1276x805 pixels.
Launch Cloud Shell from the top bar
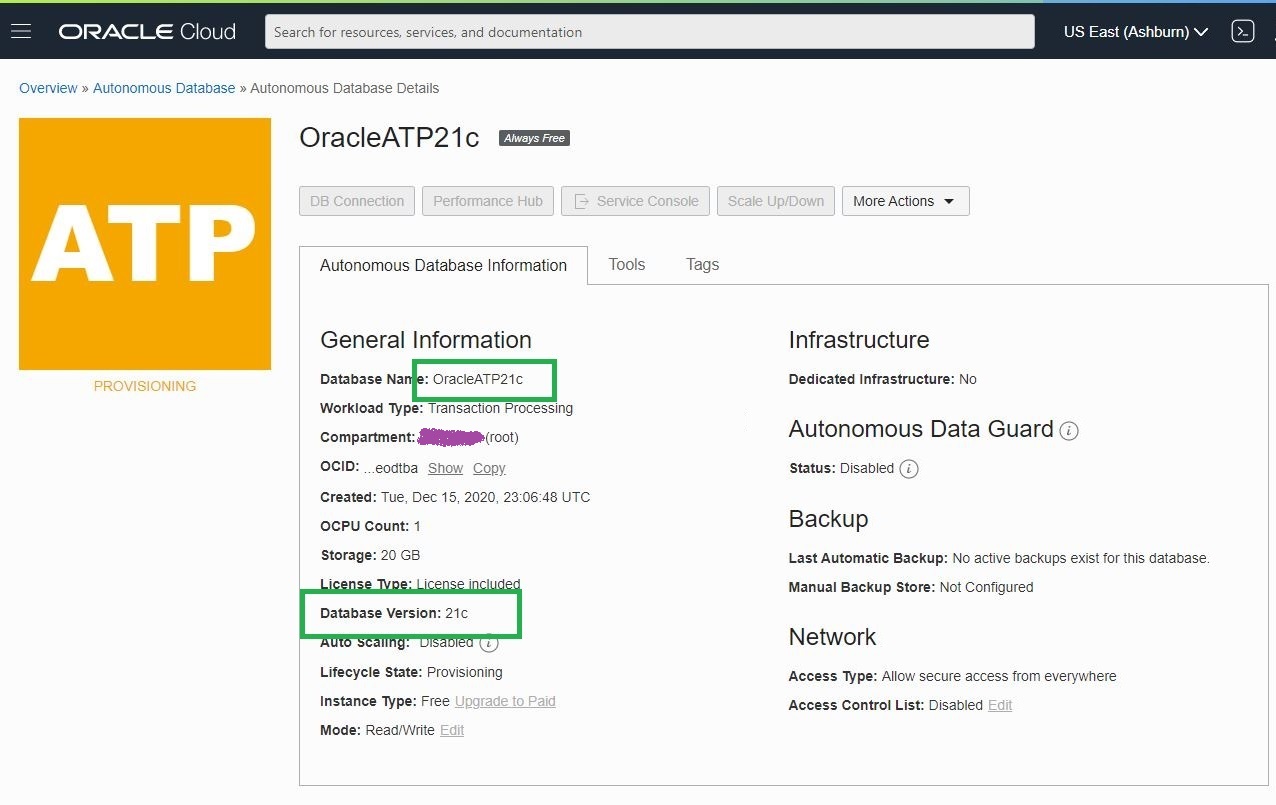[x=1242, y=31]
